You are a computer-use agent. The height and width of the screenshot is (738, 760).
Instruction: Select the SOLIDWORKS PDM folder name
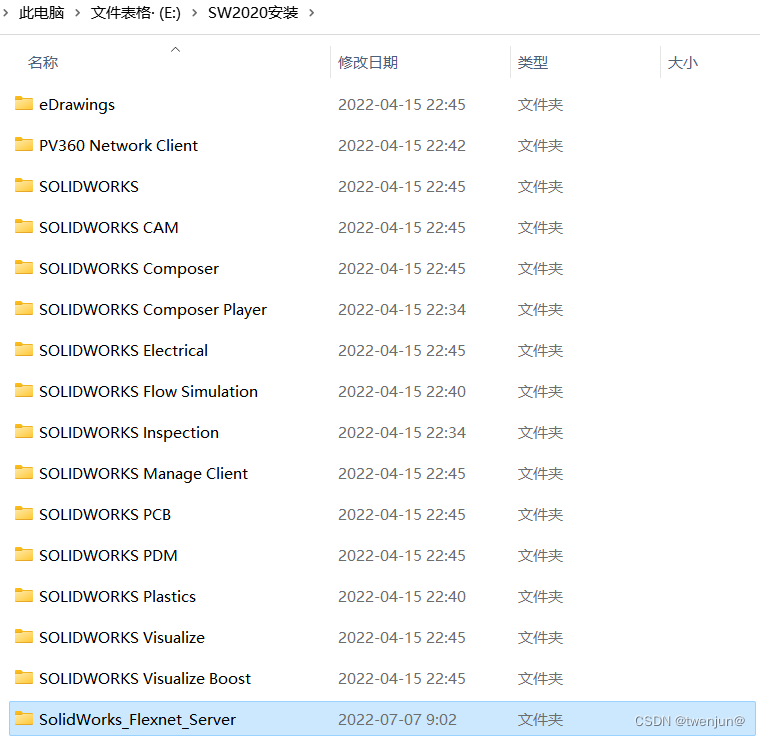(x=108, y=556)
